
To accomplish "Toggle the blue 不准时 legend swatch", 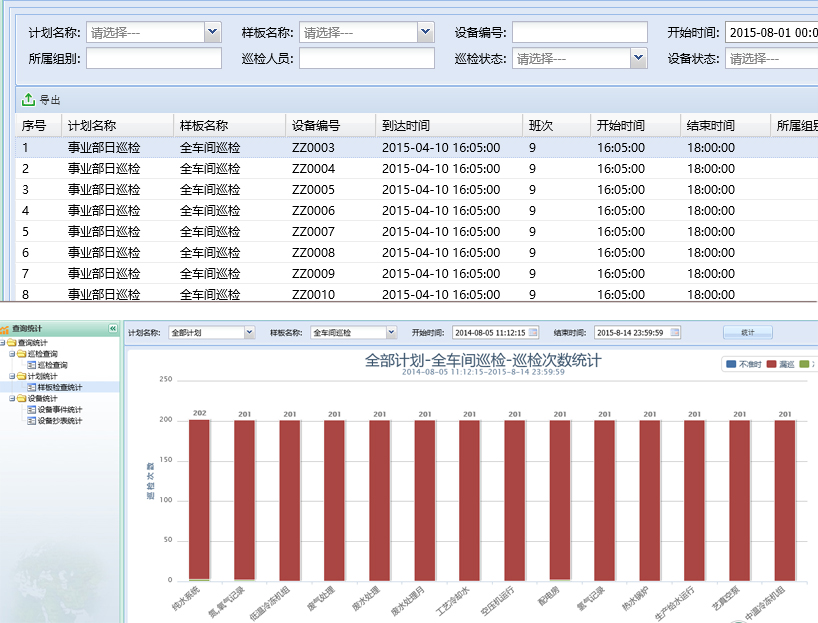I will [x=731, y=364].
